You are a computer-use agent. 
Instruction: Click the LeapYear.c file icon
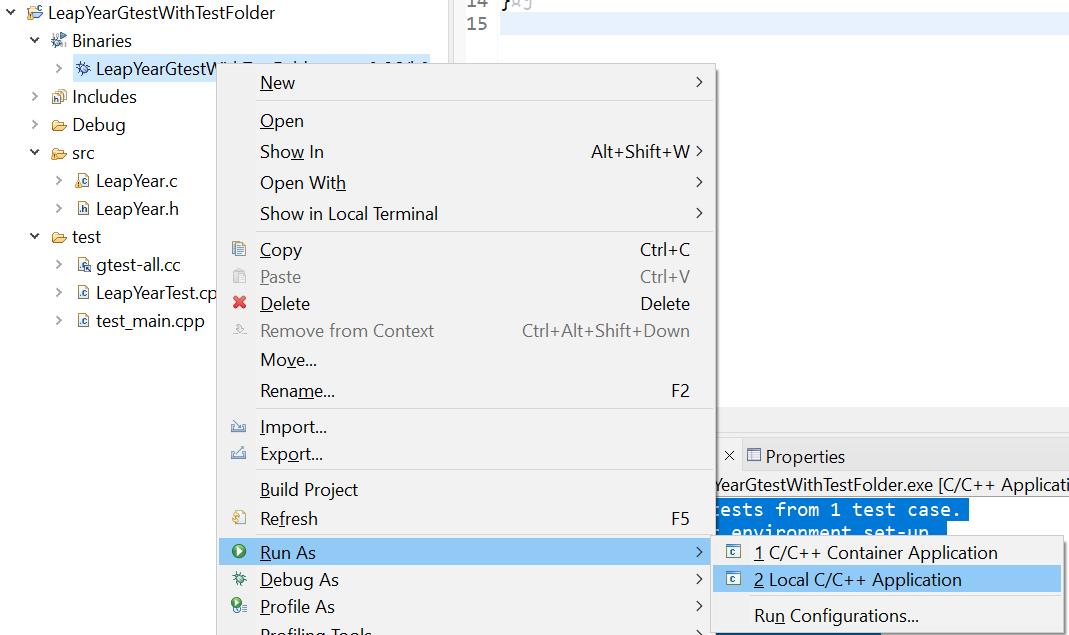click(x=82, y=181)
